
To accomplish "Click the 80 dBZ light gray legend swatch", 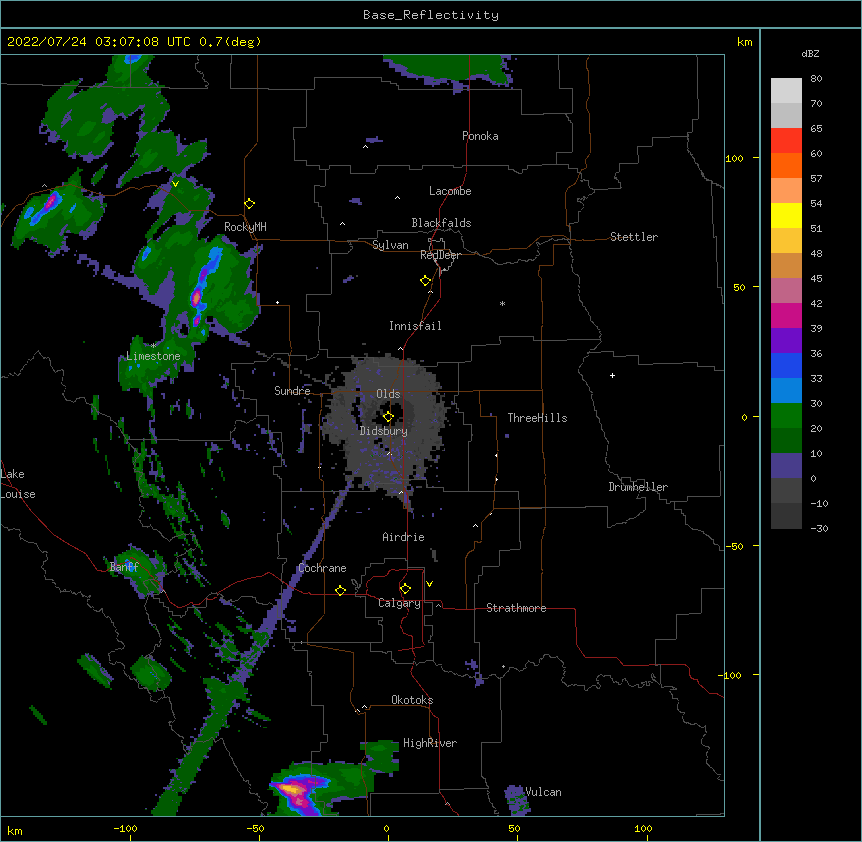I will (x=786, y=90).
